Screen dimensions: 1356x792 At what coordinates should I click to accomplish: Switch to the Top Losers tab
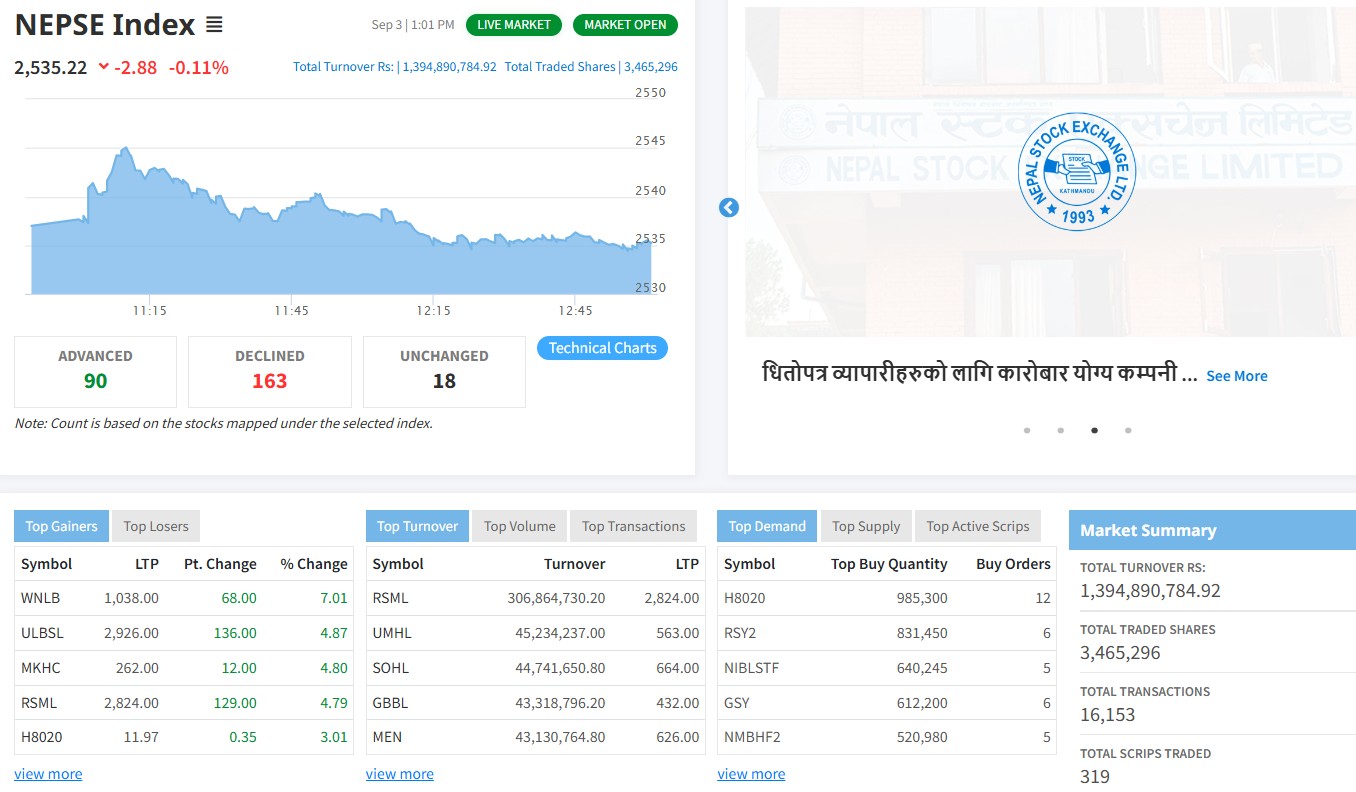156,526
